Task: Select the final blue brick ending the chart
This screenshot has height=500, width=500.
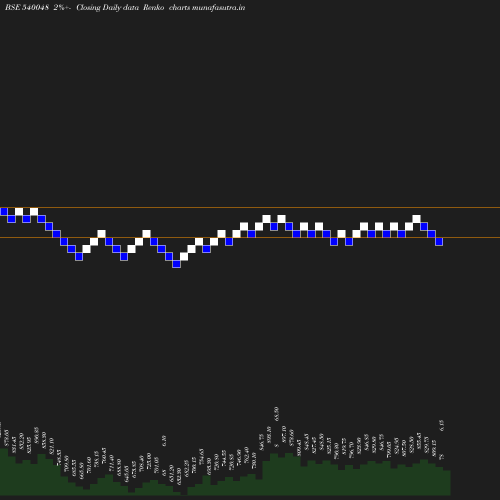Action: pos(439,242)
